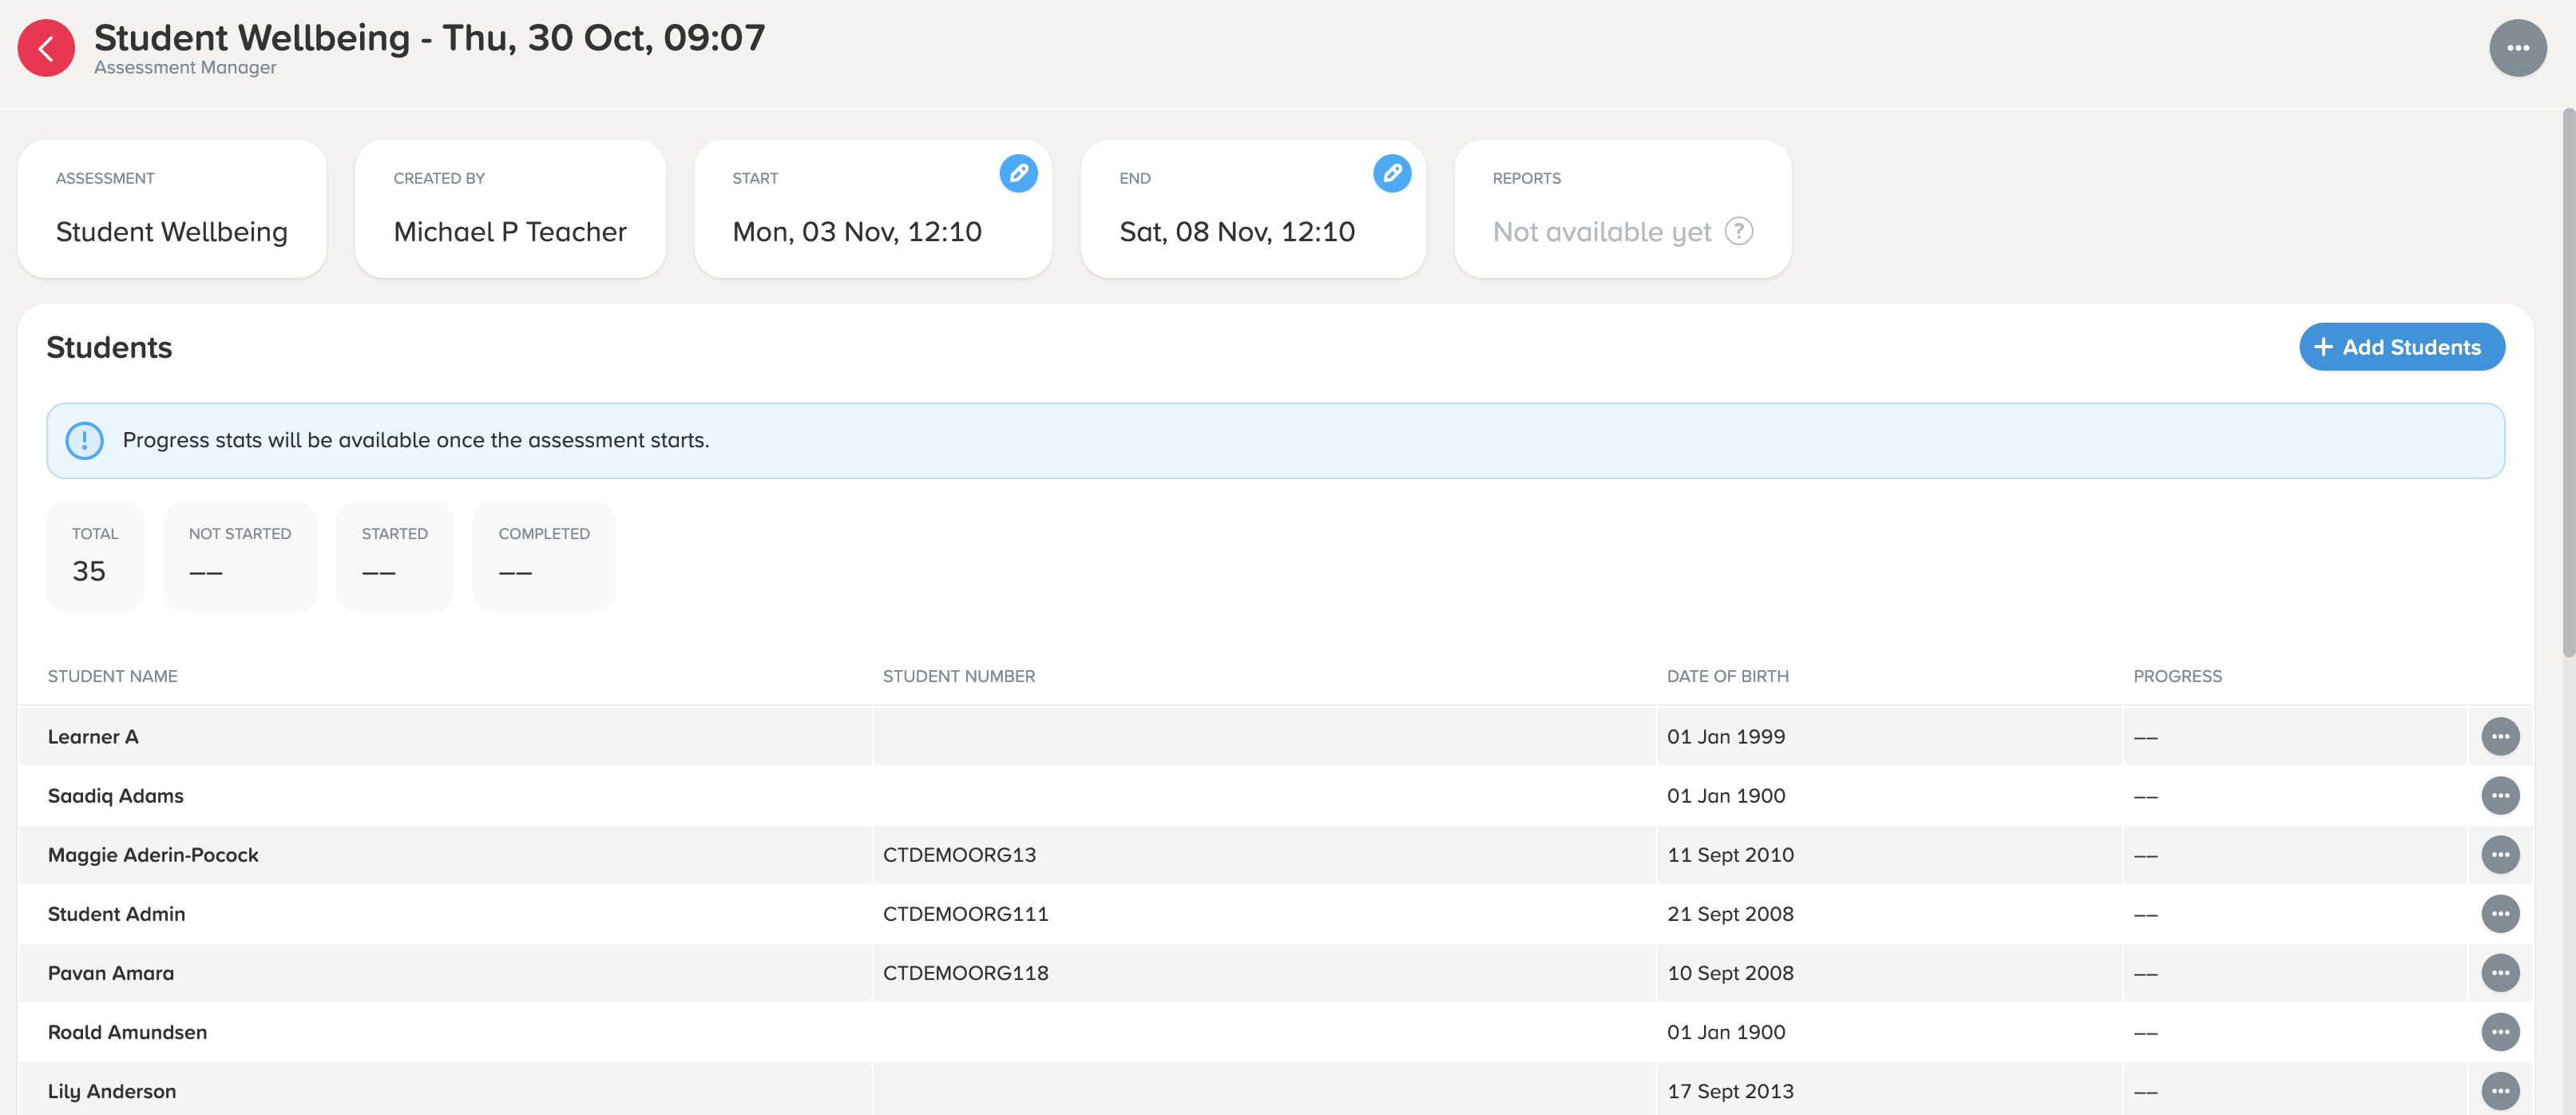Image resolution: width=2576 pixels, height=1115 pixels.
Task: Click the info icon in progress banner
Action: click(x=84, y=441)
